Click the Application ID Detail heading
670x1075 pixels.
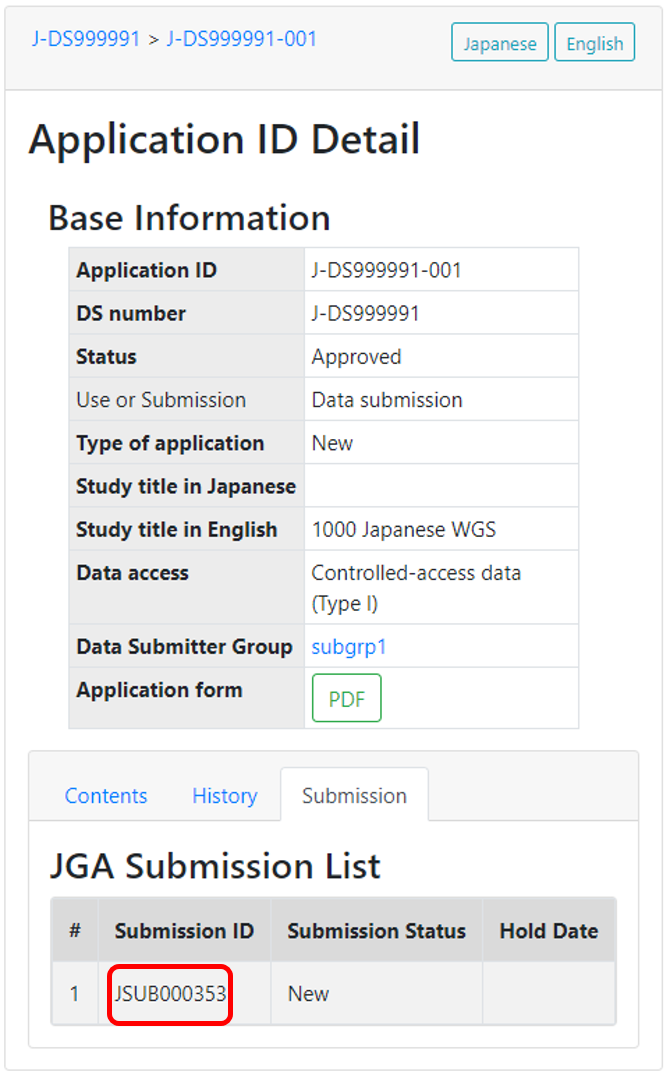224,140
